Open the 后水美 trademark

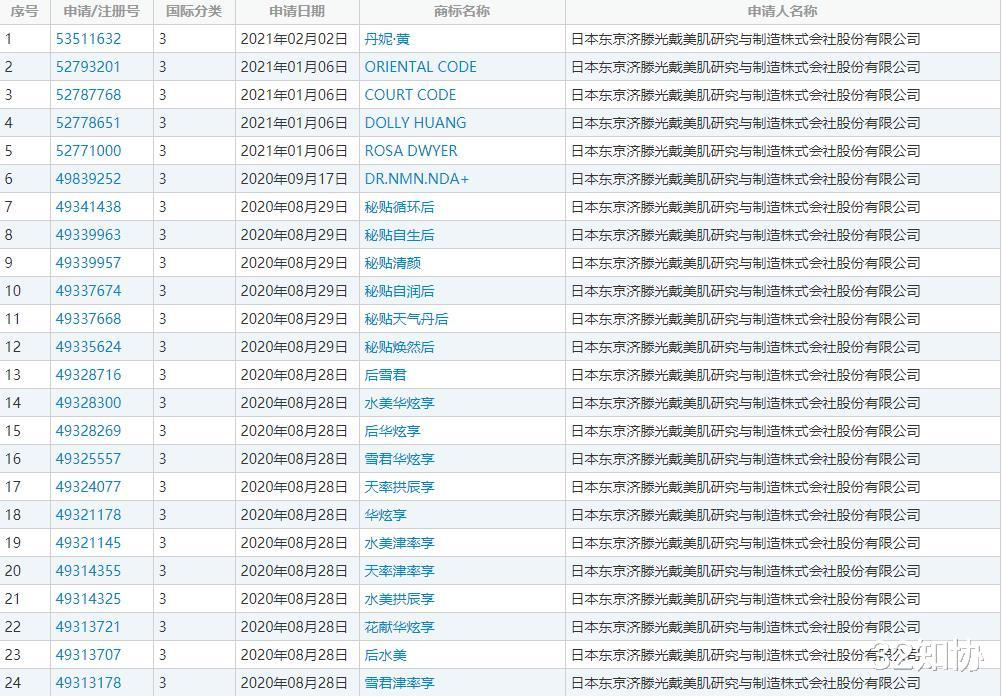point(385,655)
